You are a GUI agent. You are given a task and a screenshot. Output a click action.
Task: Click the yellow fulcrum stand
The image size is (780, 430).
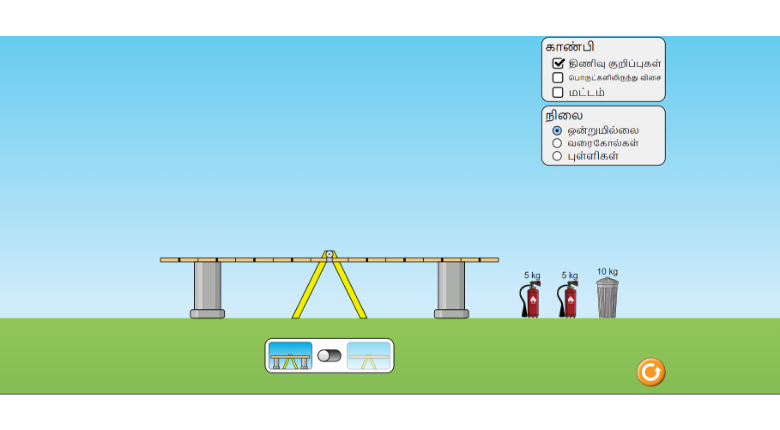329,290
